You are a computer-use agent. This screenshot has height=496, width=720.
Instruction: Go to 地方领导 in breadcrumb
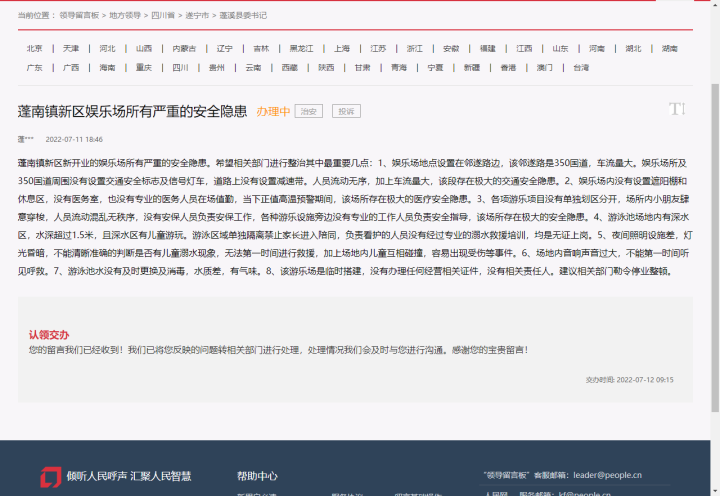pos(125,15)
